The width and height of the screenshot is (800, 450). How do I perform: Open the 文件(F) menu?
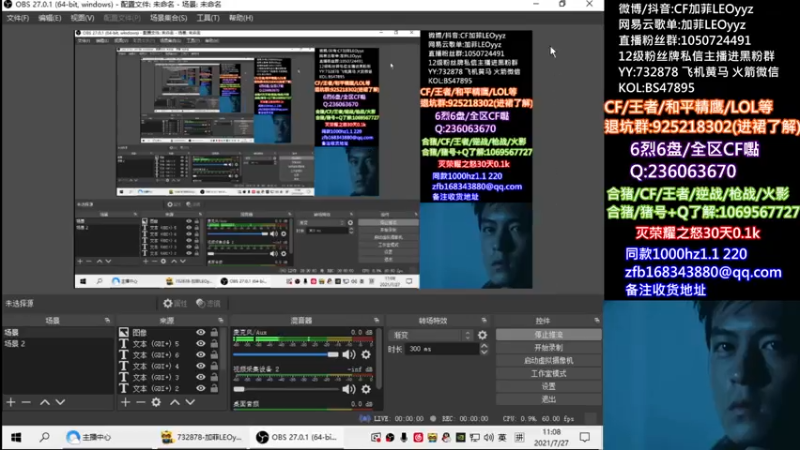click(x=18, y=18)
